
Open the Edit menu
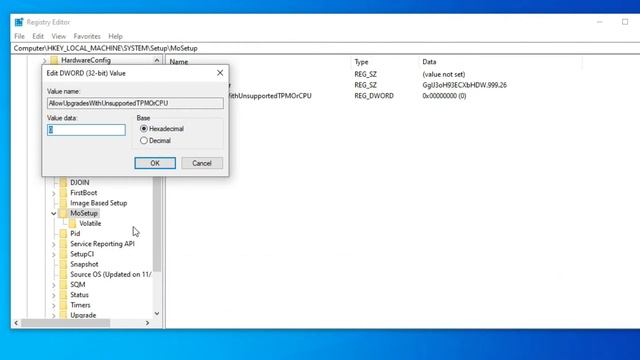tap(38, 36)
